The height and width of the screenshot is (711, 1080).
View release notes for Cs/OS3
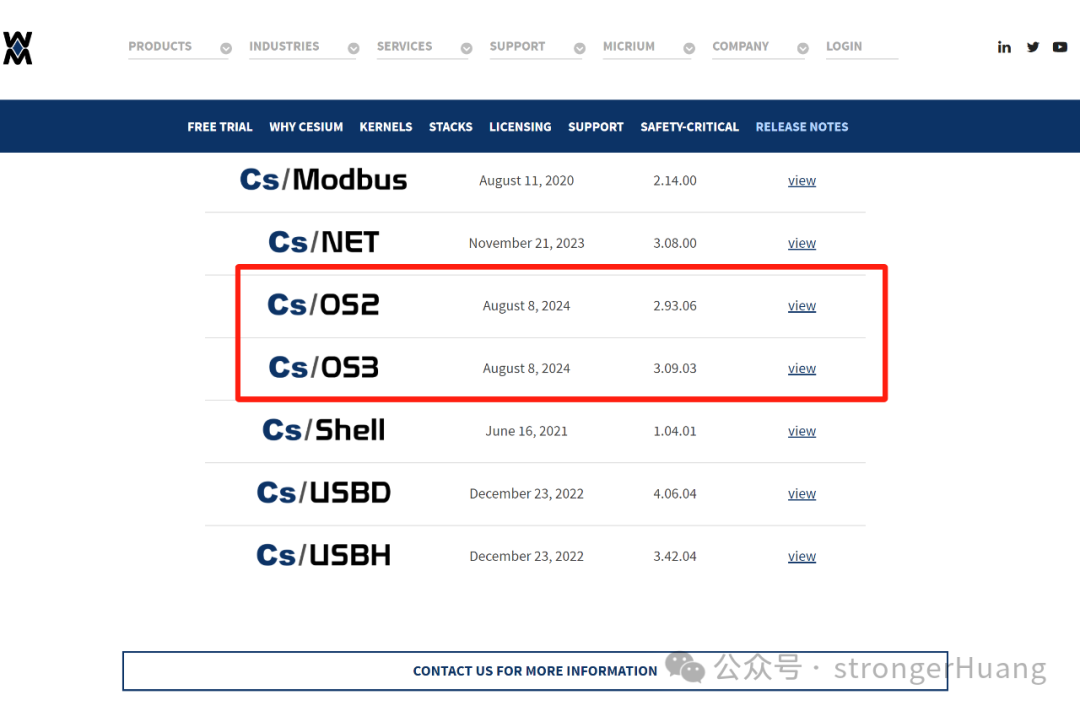point(802,368)
